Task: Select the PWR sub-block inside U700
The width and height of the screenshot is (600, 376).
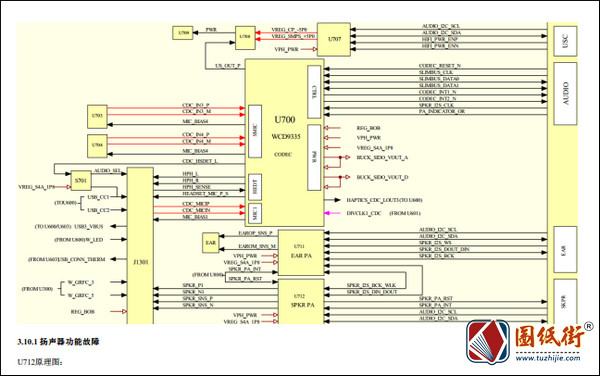Action: pyautogui.click(x=314, y=158)
